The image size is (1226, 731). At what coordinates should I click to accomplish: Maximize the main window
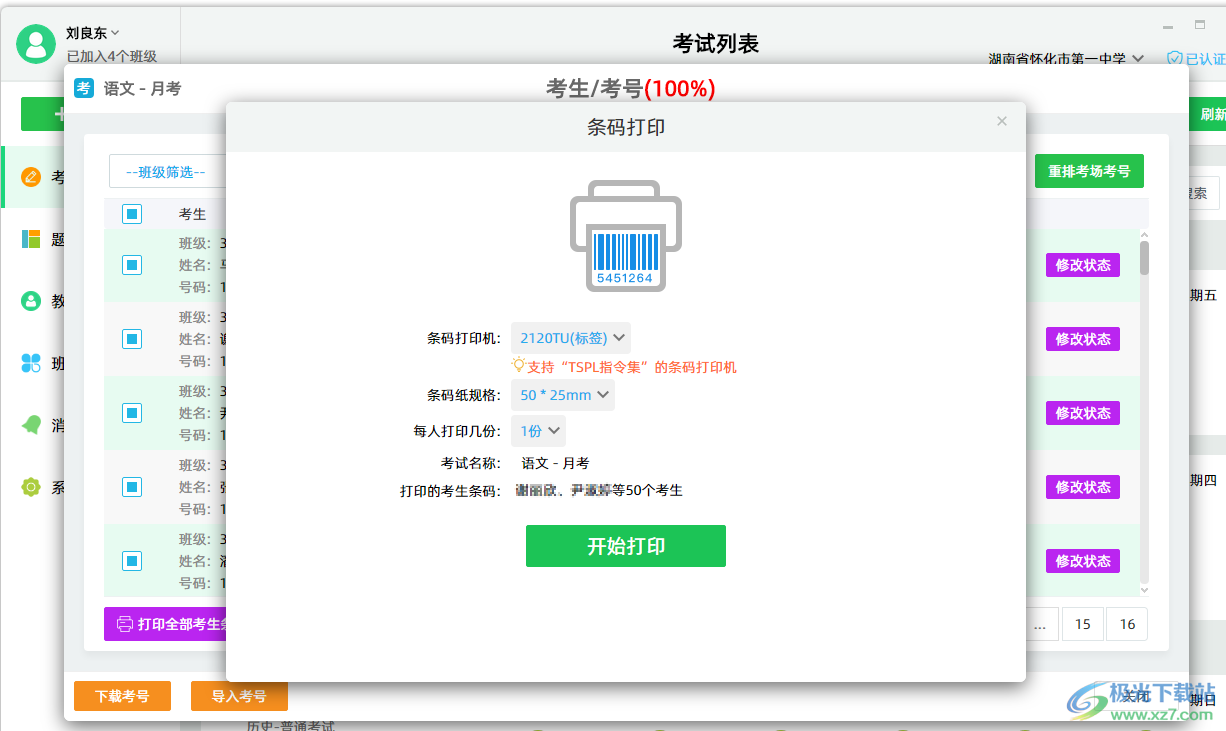pos(1200,25)
